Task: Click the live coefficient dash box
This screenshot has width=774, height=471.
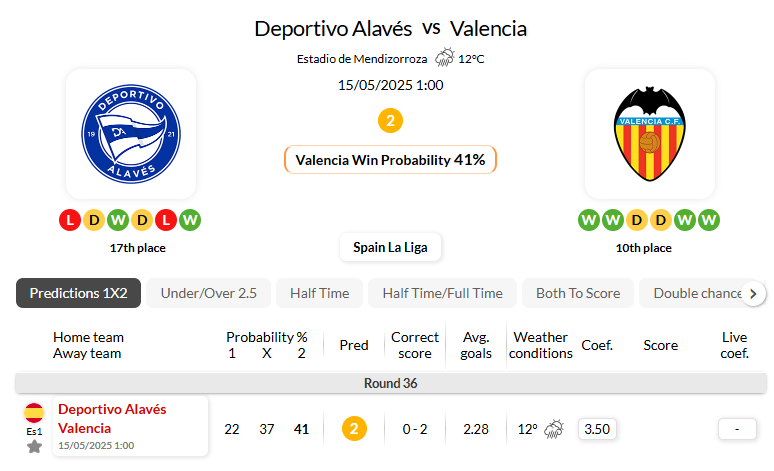Action: [737, 429]
